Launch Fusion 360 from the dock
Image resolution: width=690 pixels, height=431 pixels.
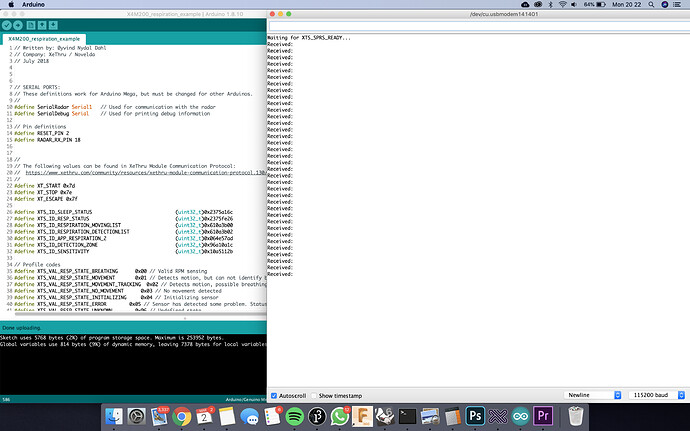362,416
